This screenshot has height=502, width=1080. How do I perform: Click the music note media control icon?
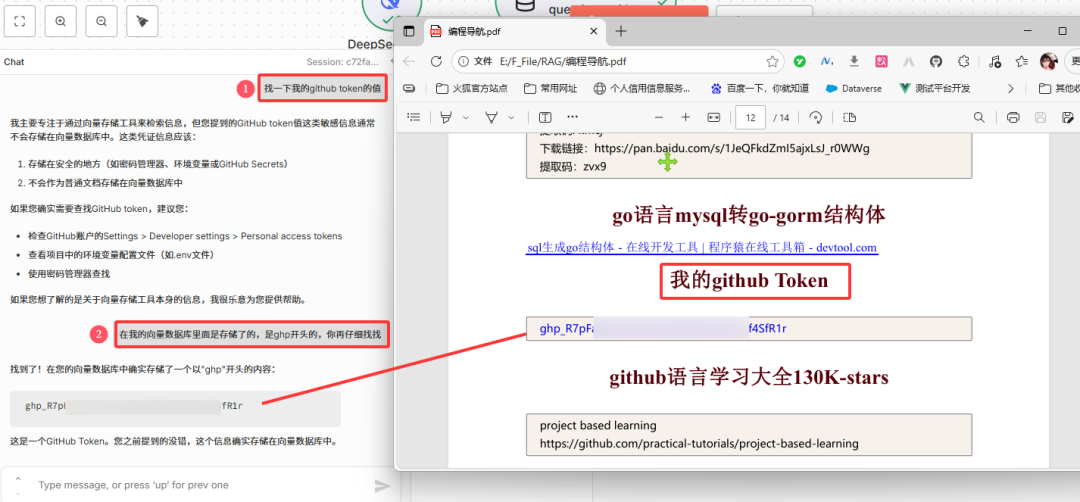coord(994,61)
